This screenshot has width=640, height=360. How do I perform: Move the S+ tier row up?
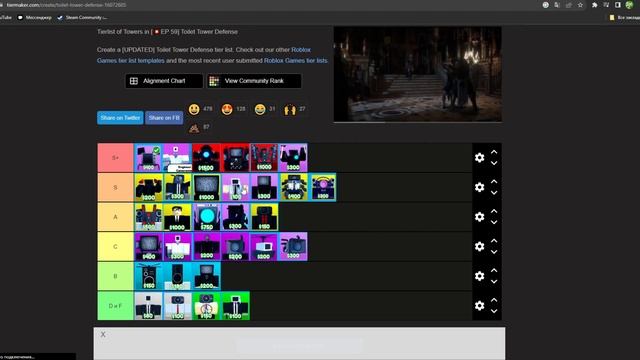494,152
